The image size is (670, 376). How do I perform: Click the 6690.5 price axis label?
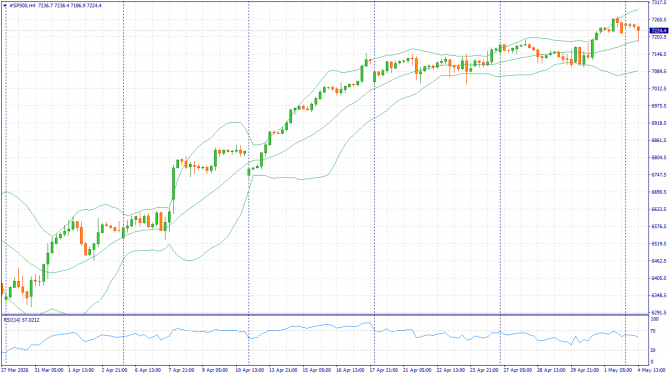tap(659, 192)
